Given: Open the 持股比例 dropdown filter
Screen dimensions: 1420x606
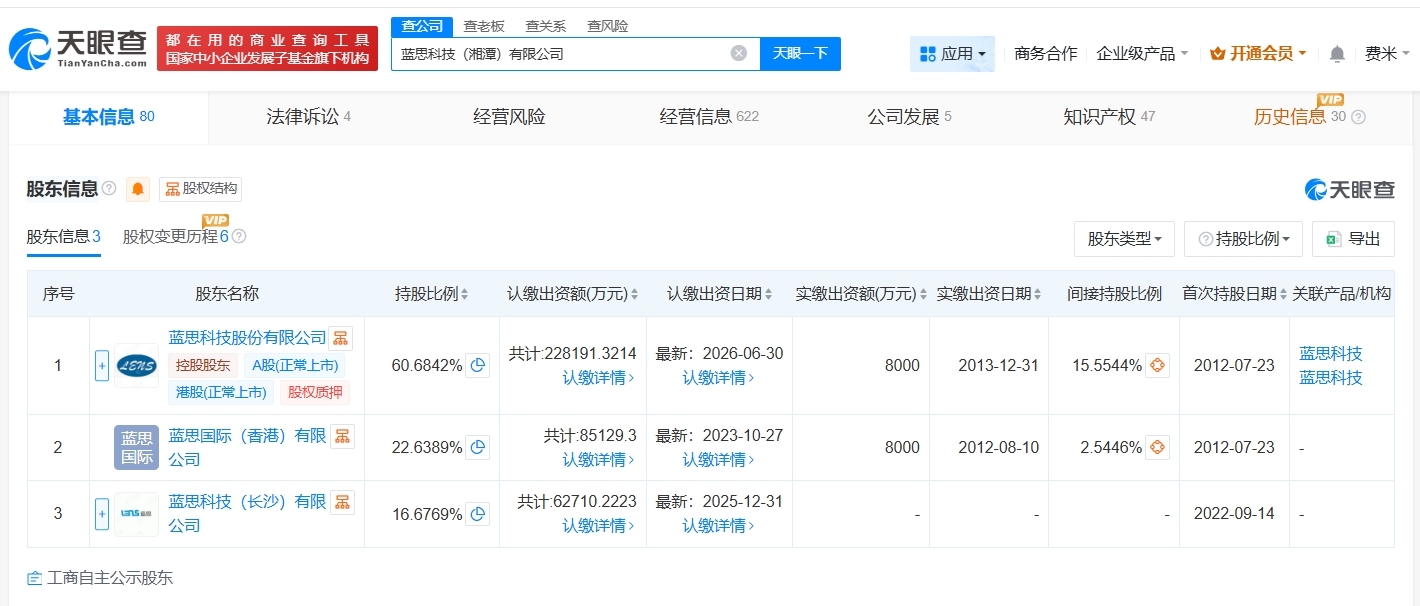Looking at the screenshot, I should [x=1243, y=239].
